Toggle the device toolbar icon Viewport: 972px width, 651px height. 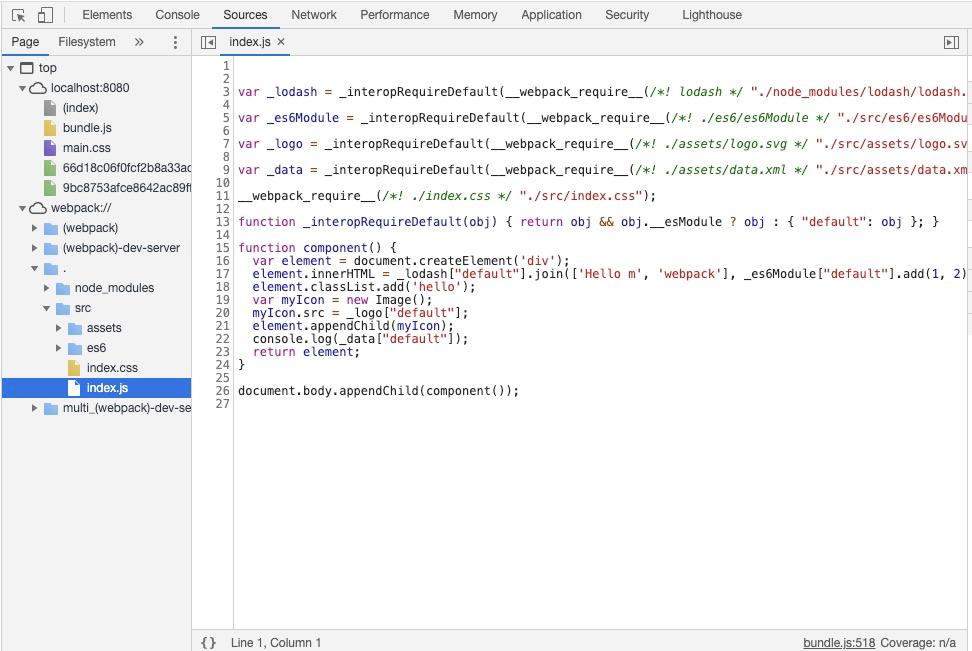click(x=45, y=15)
